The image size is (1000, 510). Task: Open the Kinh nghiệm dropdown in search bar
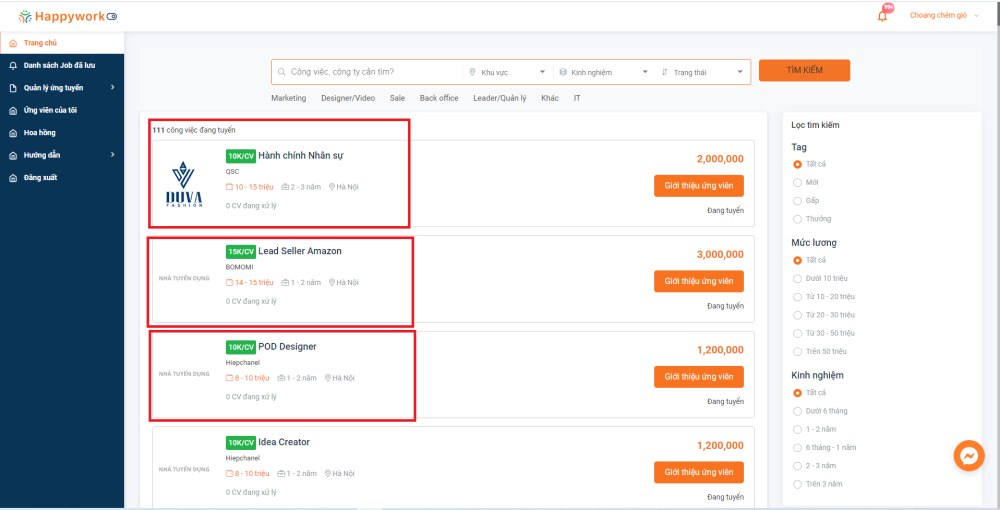(x=603, y=72)
